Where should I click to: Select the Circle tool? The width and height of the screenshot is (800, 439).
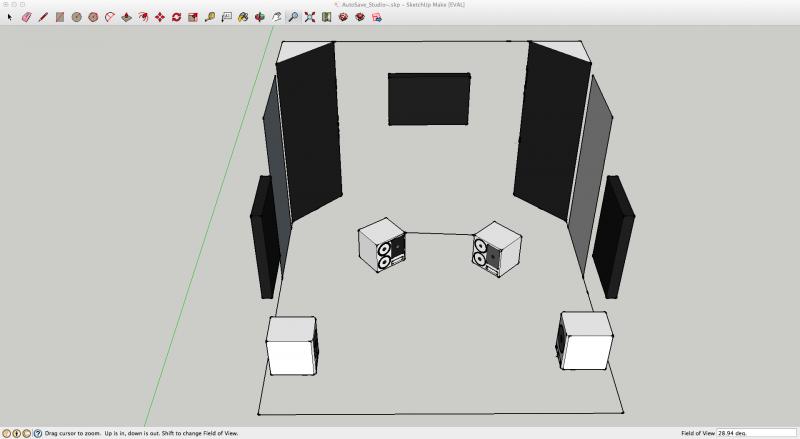coord(77,17)
